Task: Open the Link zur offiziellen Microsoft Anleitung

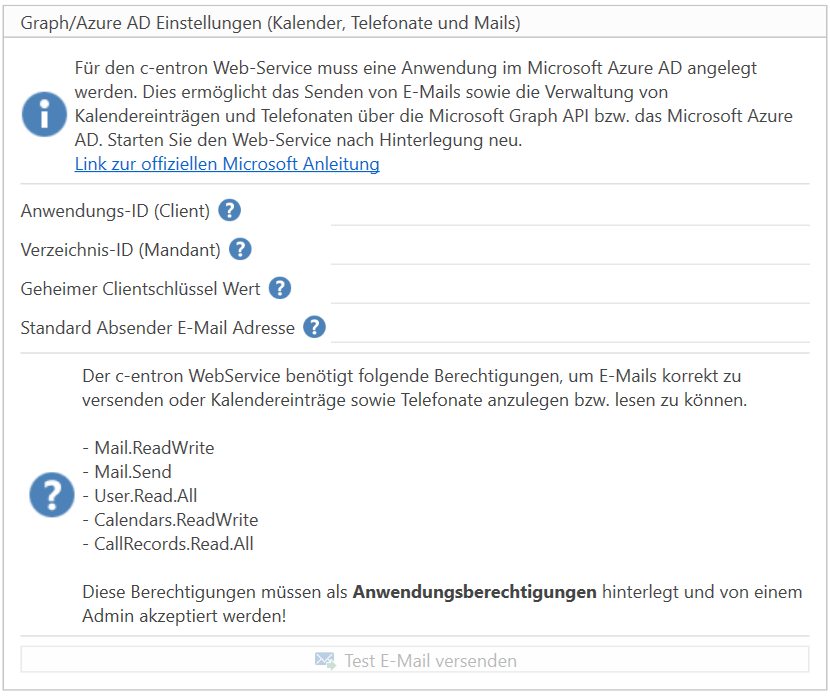Action: (x=227, y=164)
